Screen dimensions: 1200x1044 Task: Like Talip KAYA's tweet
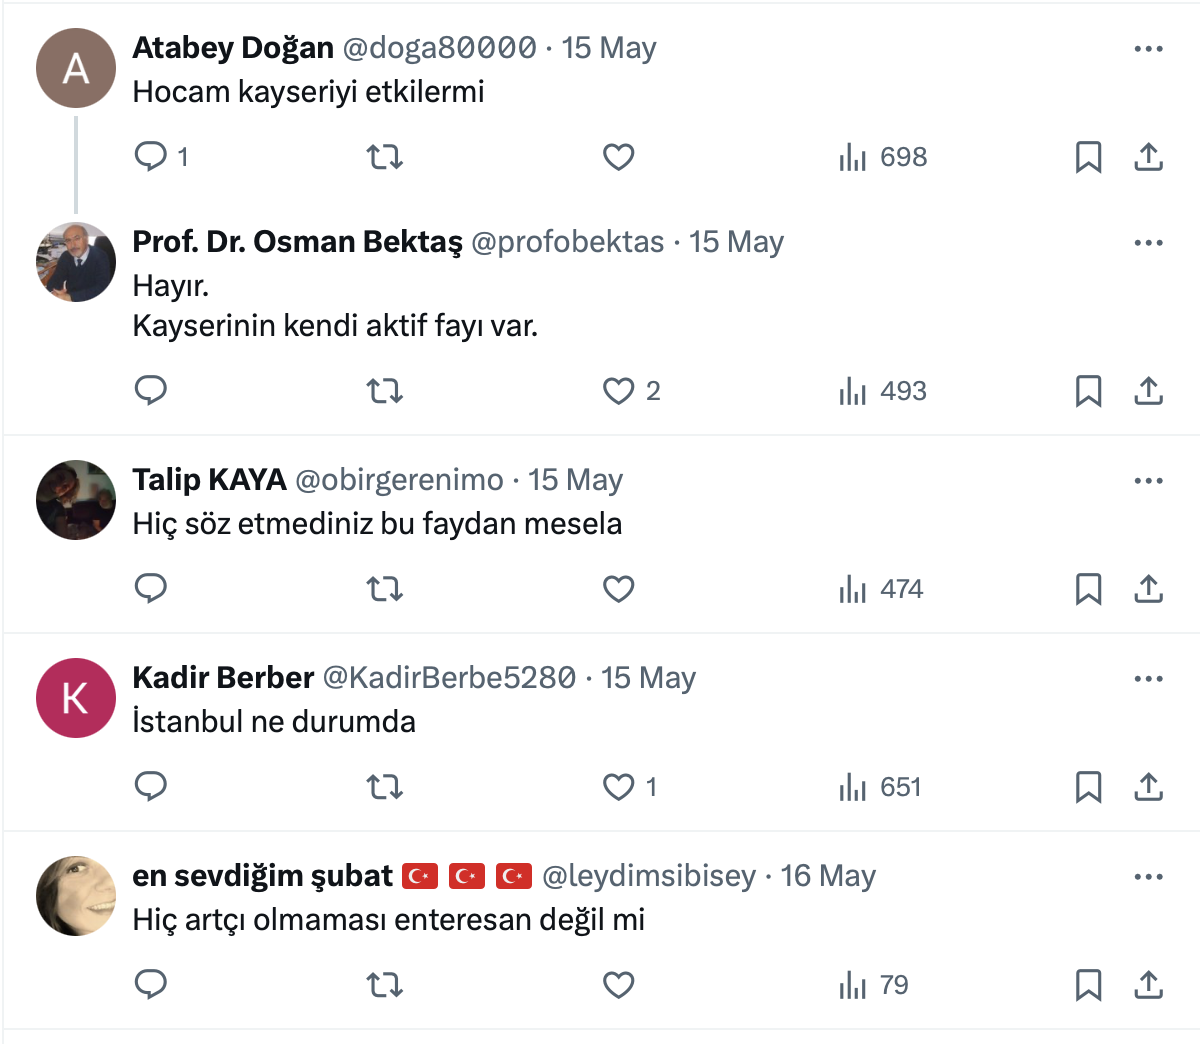coord(619,589)
